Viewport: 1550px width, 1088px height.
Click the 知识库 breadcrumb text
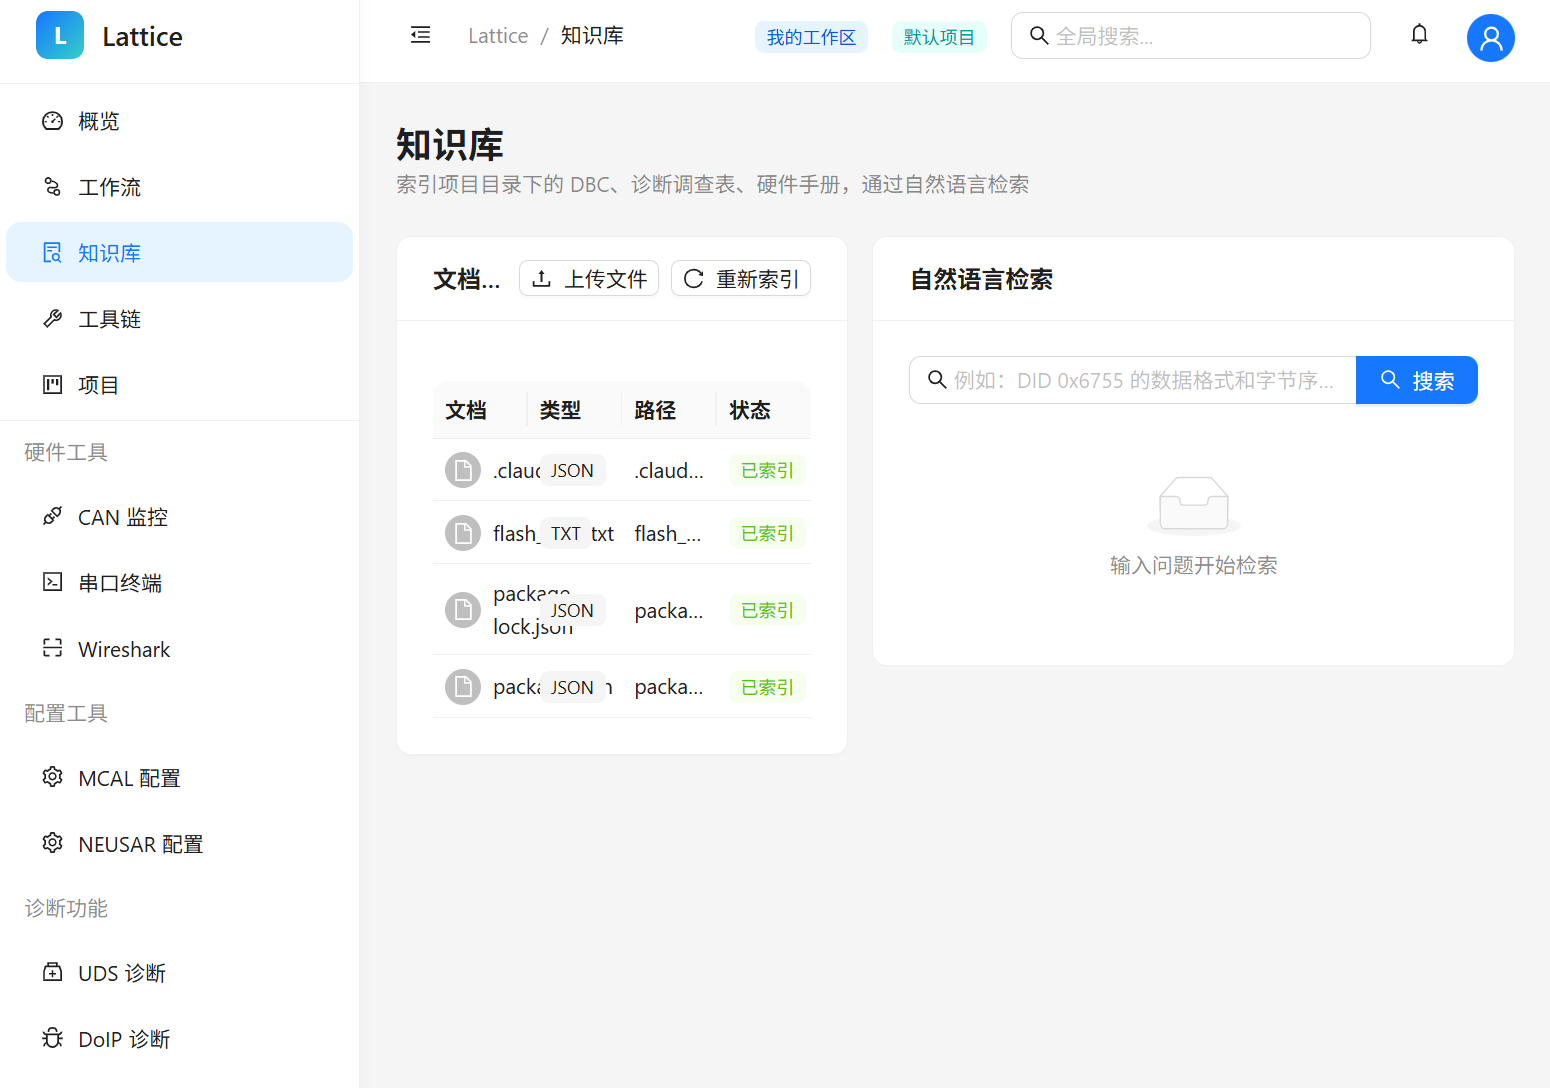(x=592, y=36)
